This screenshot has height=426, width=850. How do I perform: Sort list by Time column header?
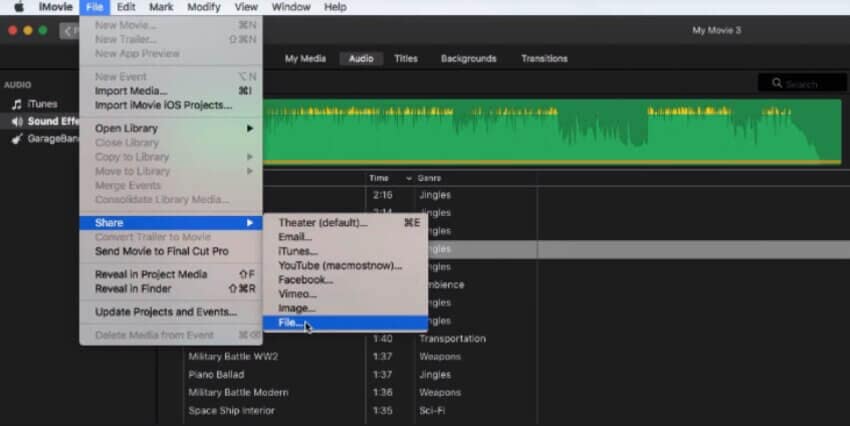378,178
